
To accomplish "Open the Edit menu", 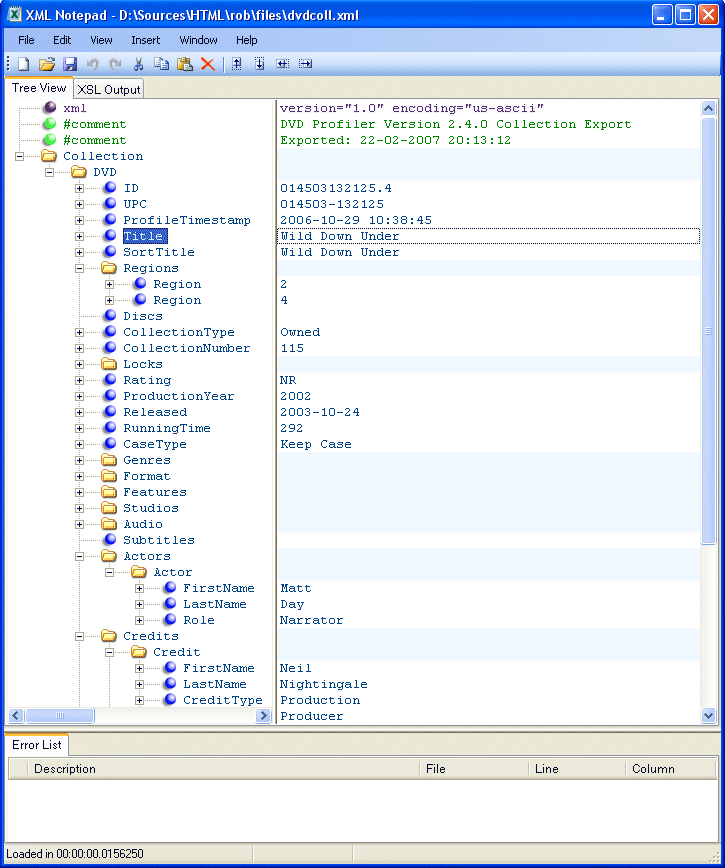I will [x=62, y=40].
